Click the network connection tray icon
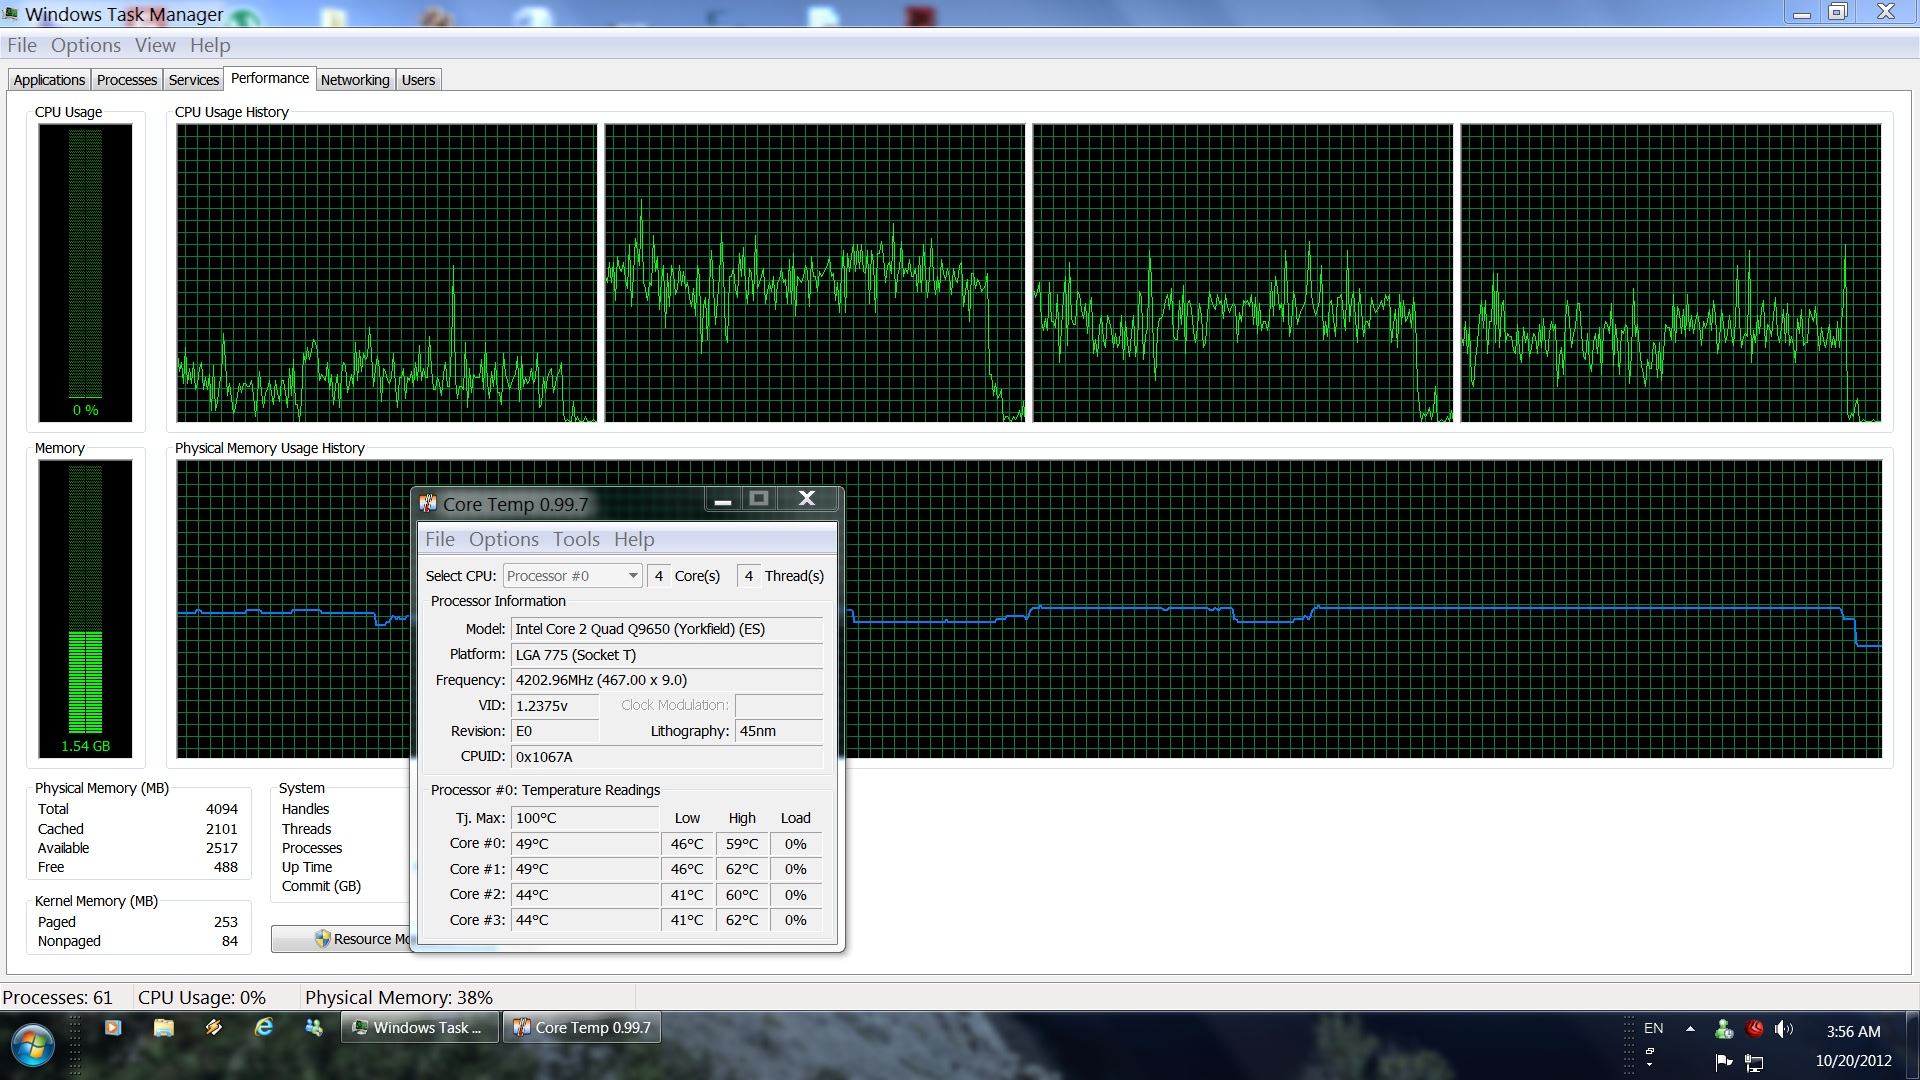The height and width of the screenshot is (1080, 1920). [1754, 1061]
